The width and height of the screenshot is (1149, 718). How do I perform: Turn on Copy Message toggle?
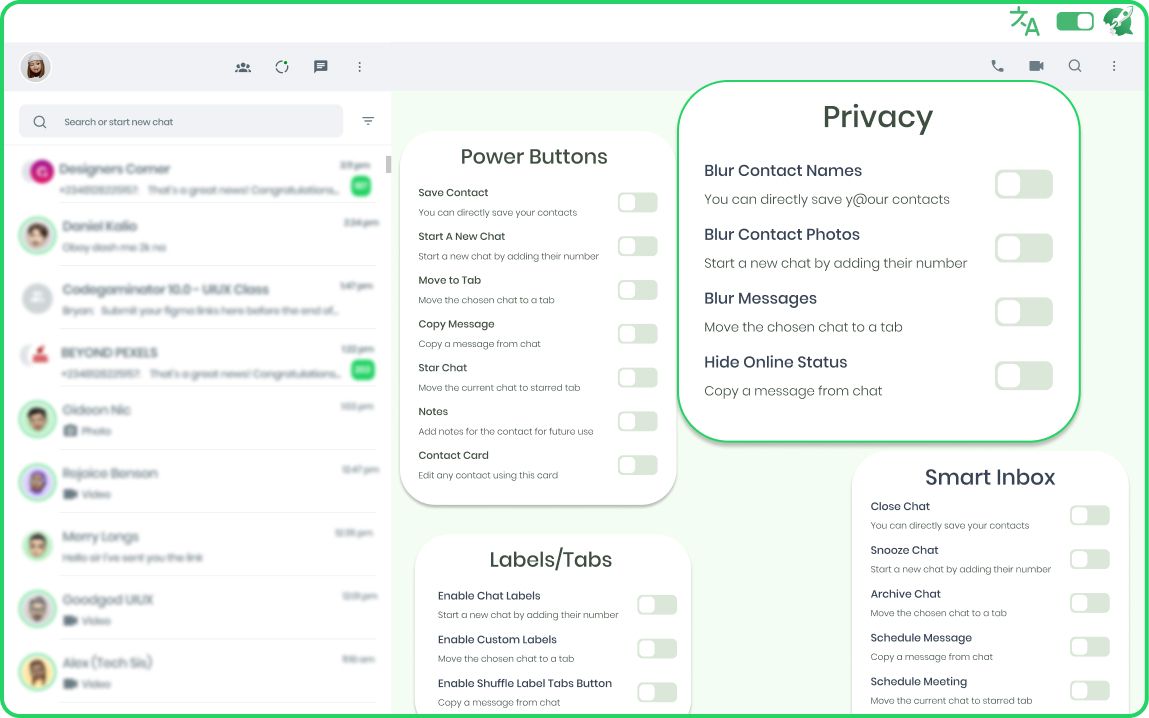pyautogui.click(x=638, y=334)
